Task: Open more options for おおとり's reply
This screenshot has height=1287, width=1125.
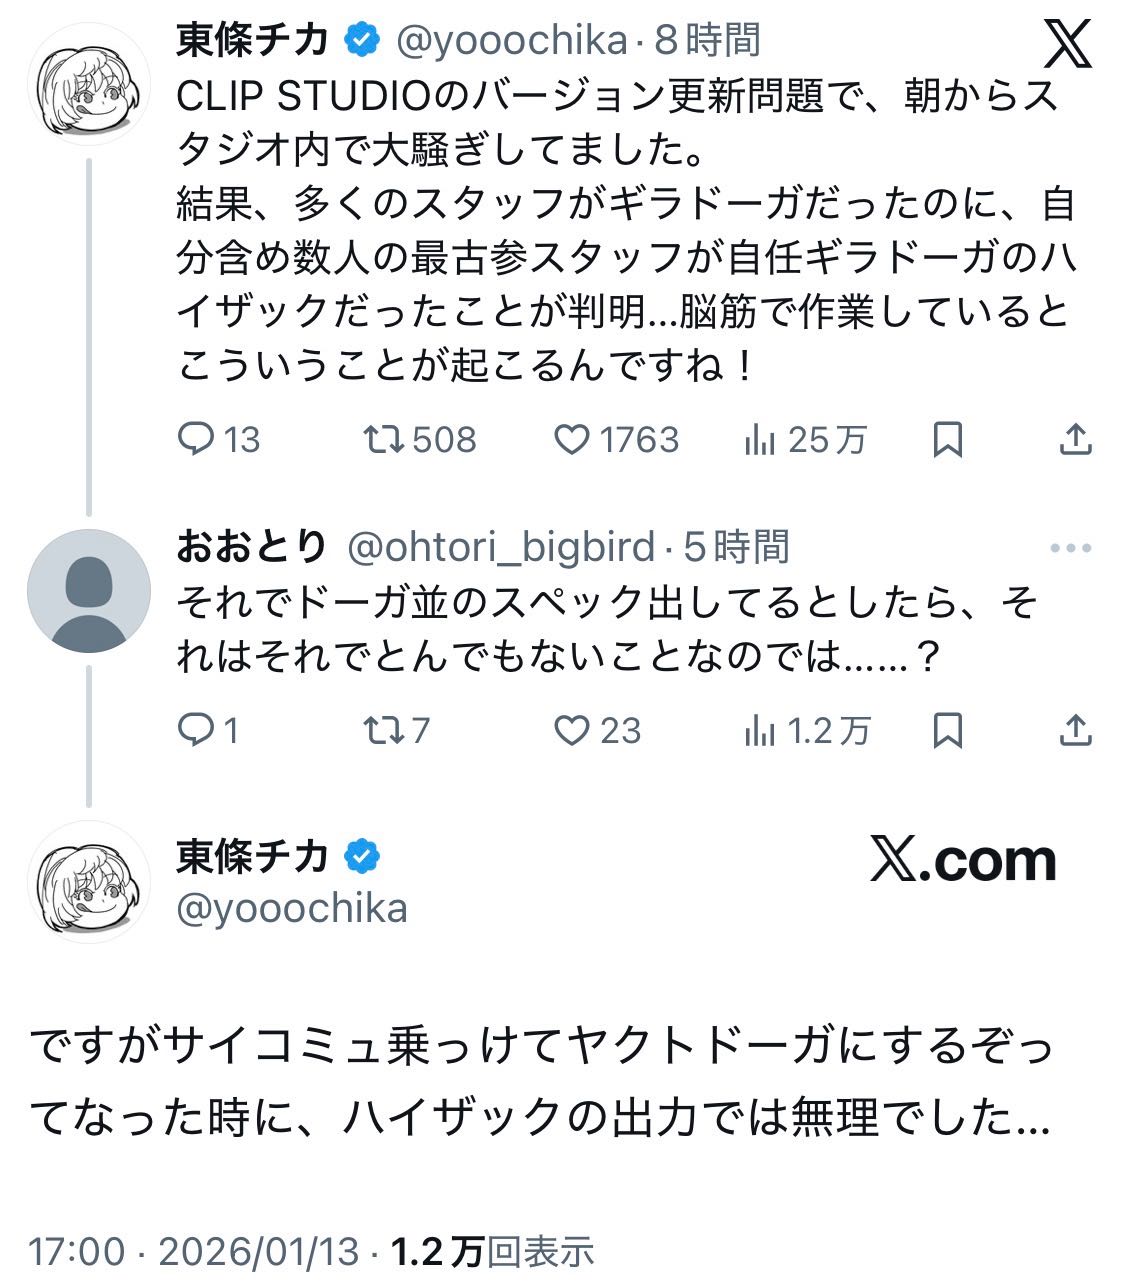Action: coord(1071,548)
